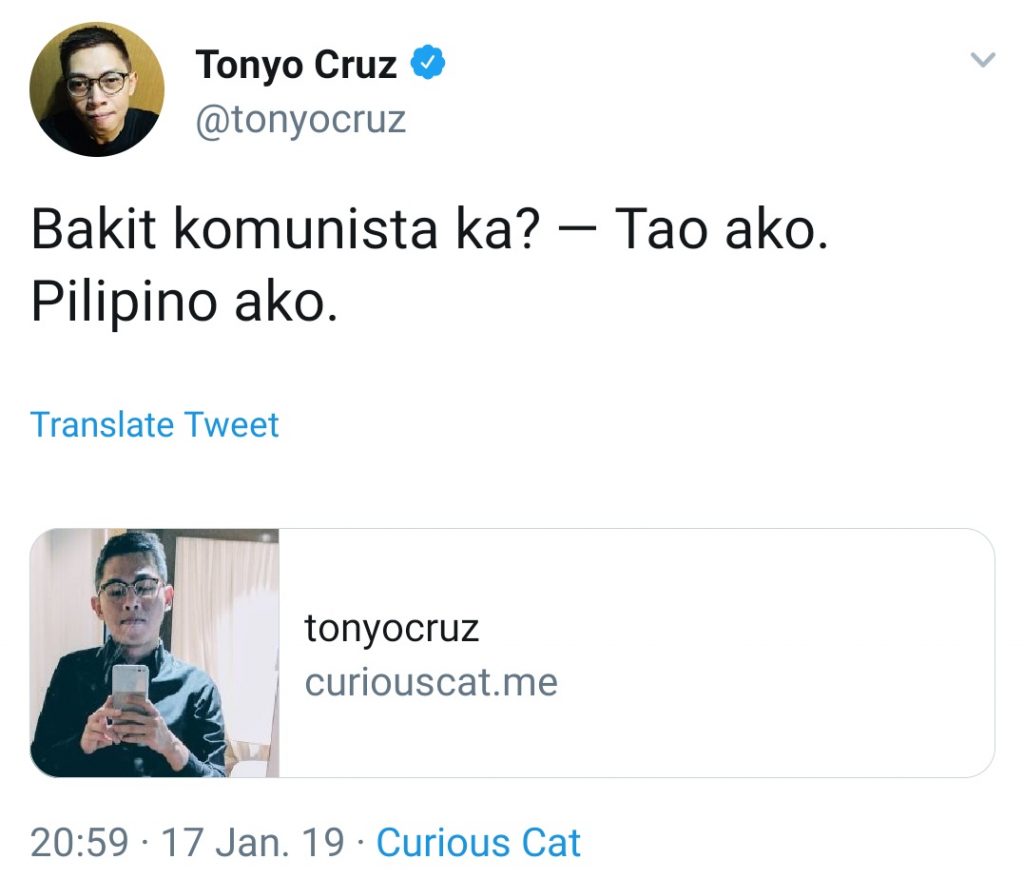Viewport: 1024px width, 879px height.
Task: Click the word 'Bakit' in the tweet
Action: 93,230
